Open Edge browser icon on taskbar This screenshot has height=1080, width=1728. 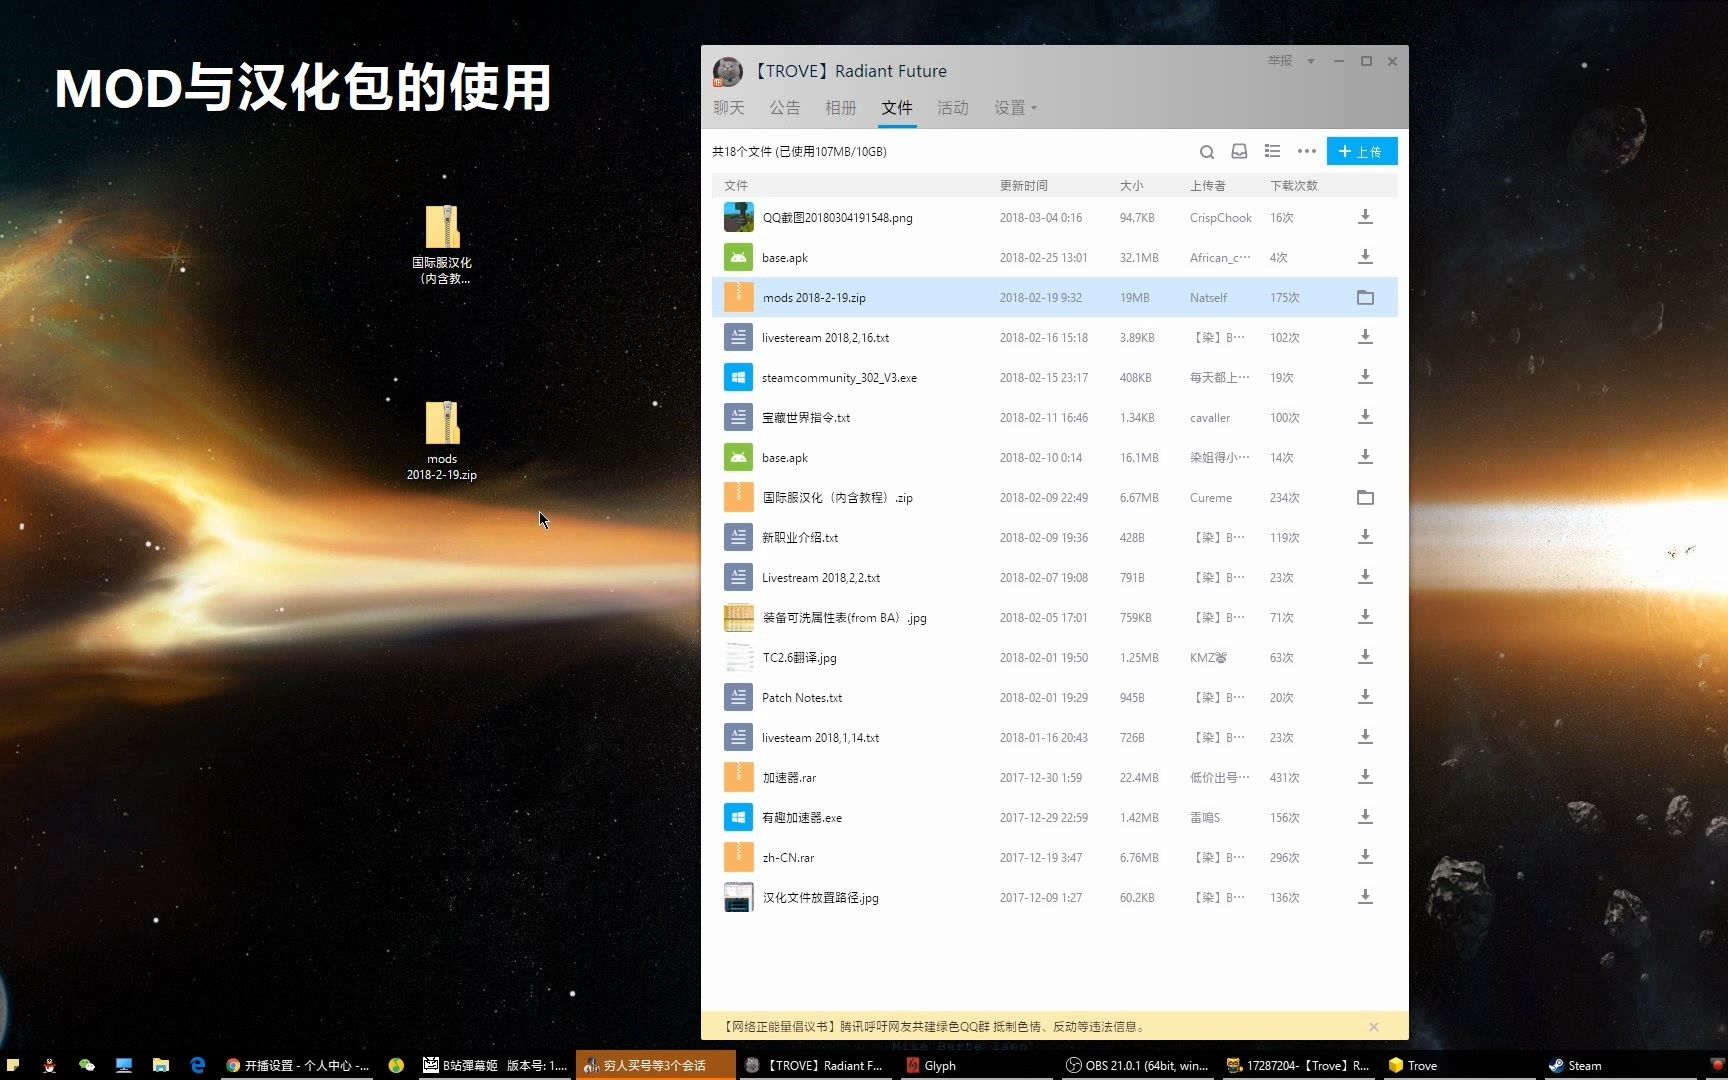(197, 1065)
